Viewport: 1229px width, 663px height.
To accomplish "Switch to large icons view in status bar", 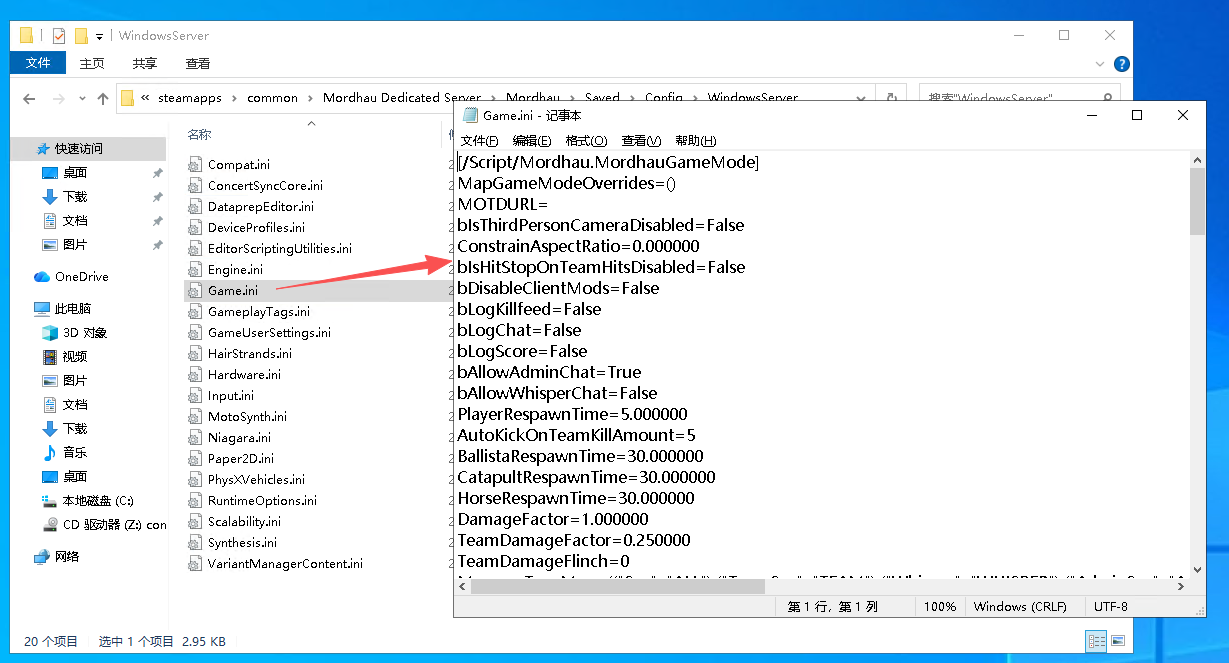I will [1118, 641].
